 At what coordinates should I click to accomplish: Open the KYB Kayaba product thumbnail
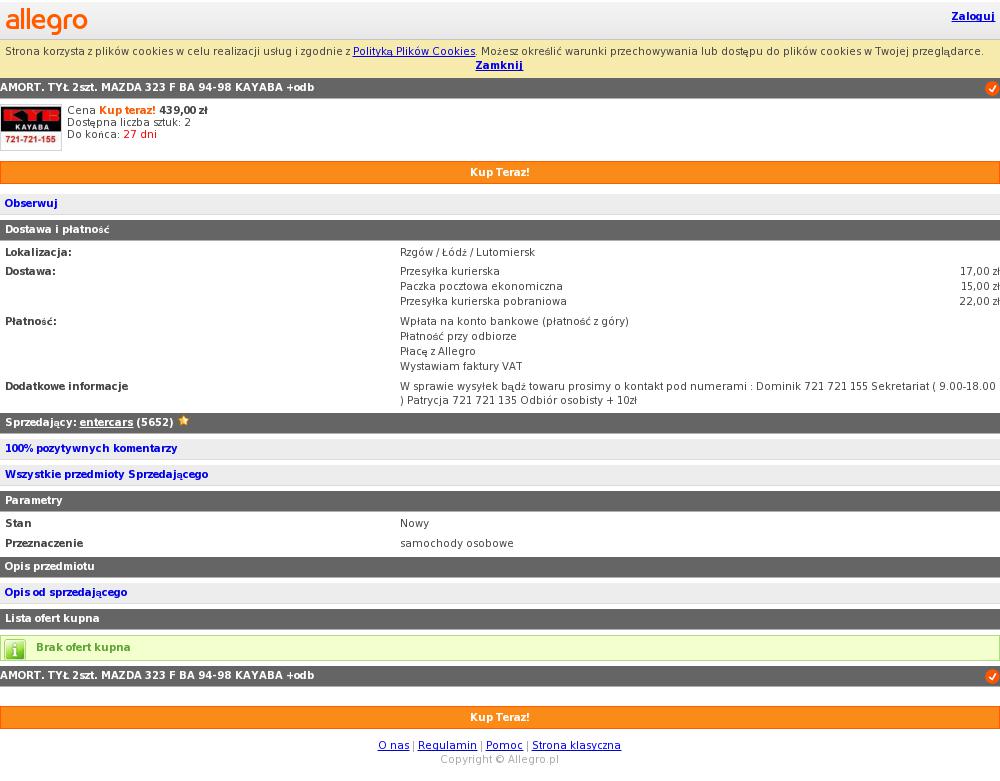tap(31, 128)
